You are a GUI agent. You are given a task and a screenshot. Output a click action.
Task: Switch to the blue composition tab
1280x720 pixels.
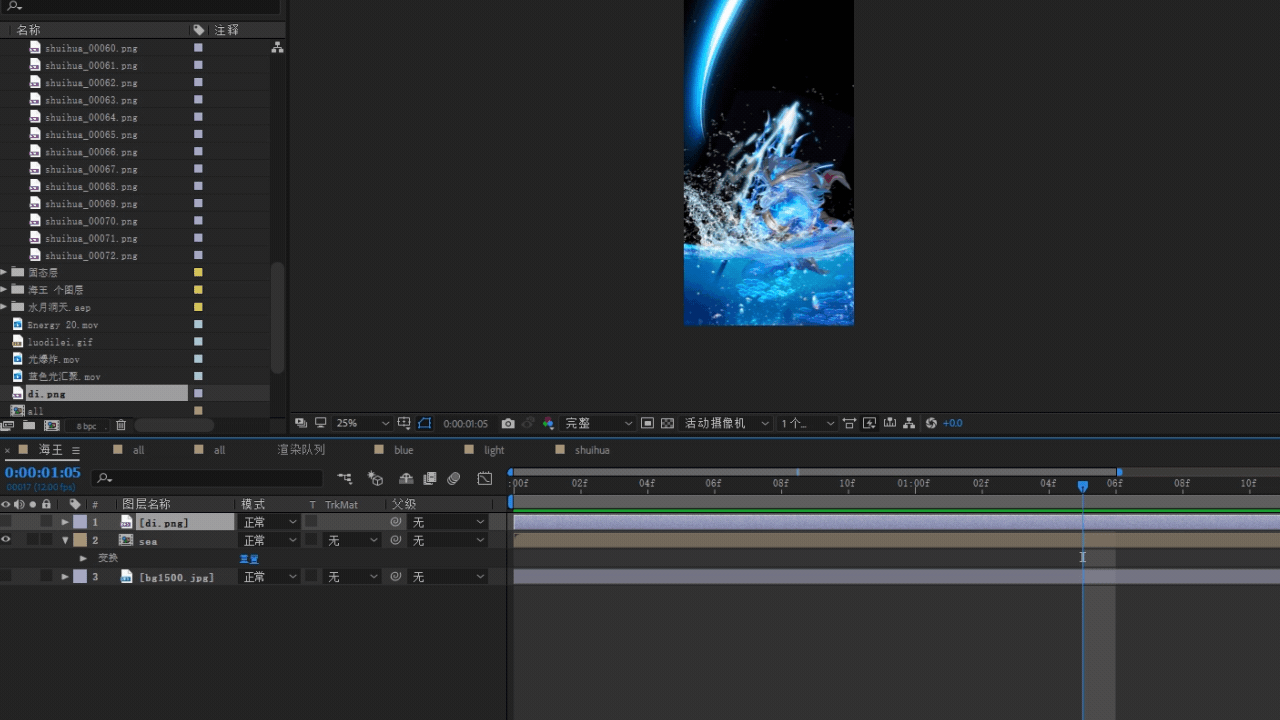tap(404, 450)
